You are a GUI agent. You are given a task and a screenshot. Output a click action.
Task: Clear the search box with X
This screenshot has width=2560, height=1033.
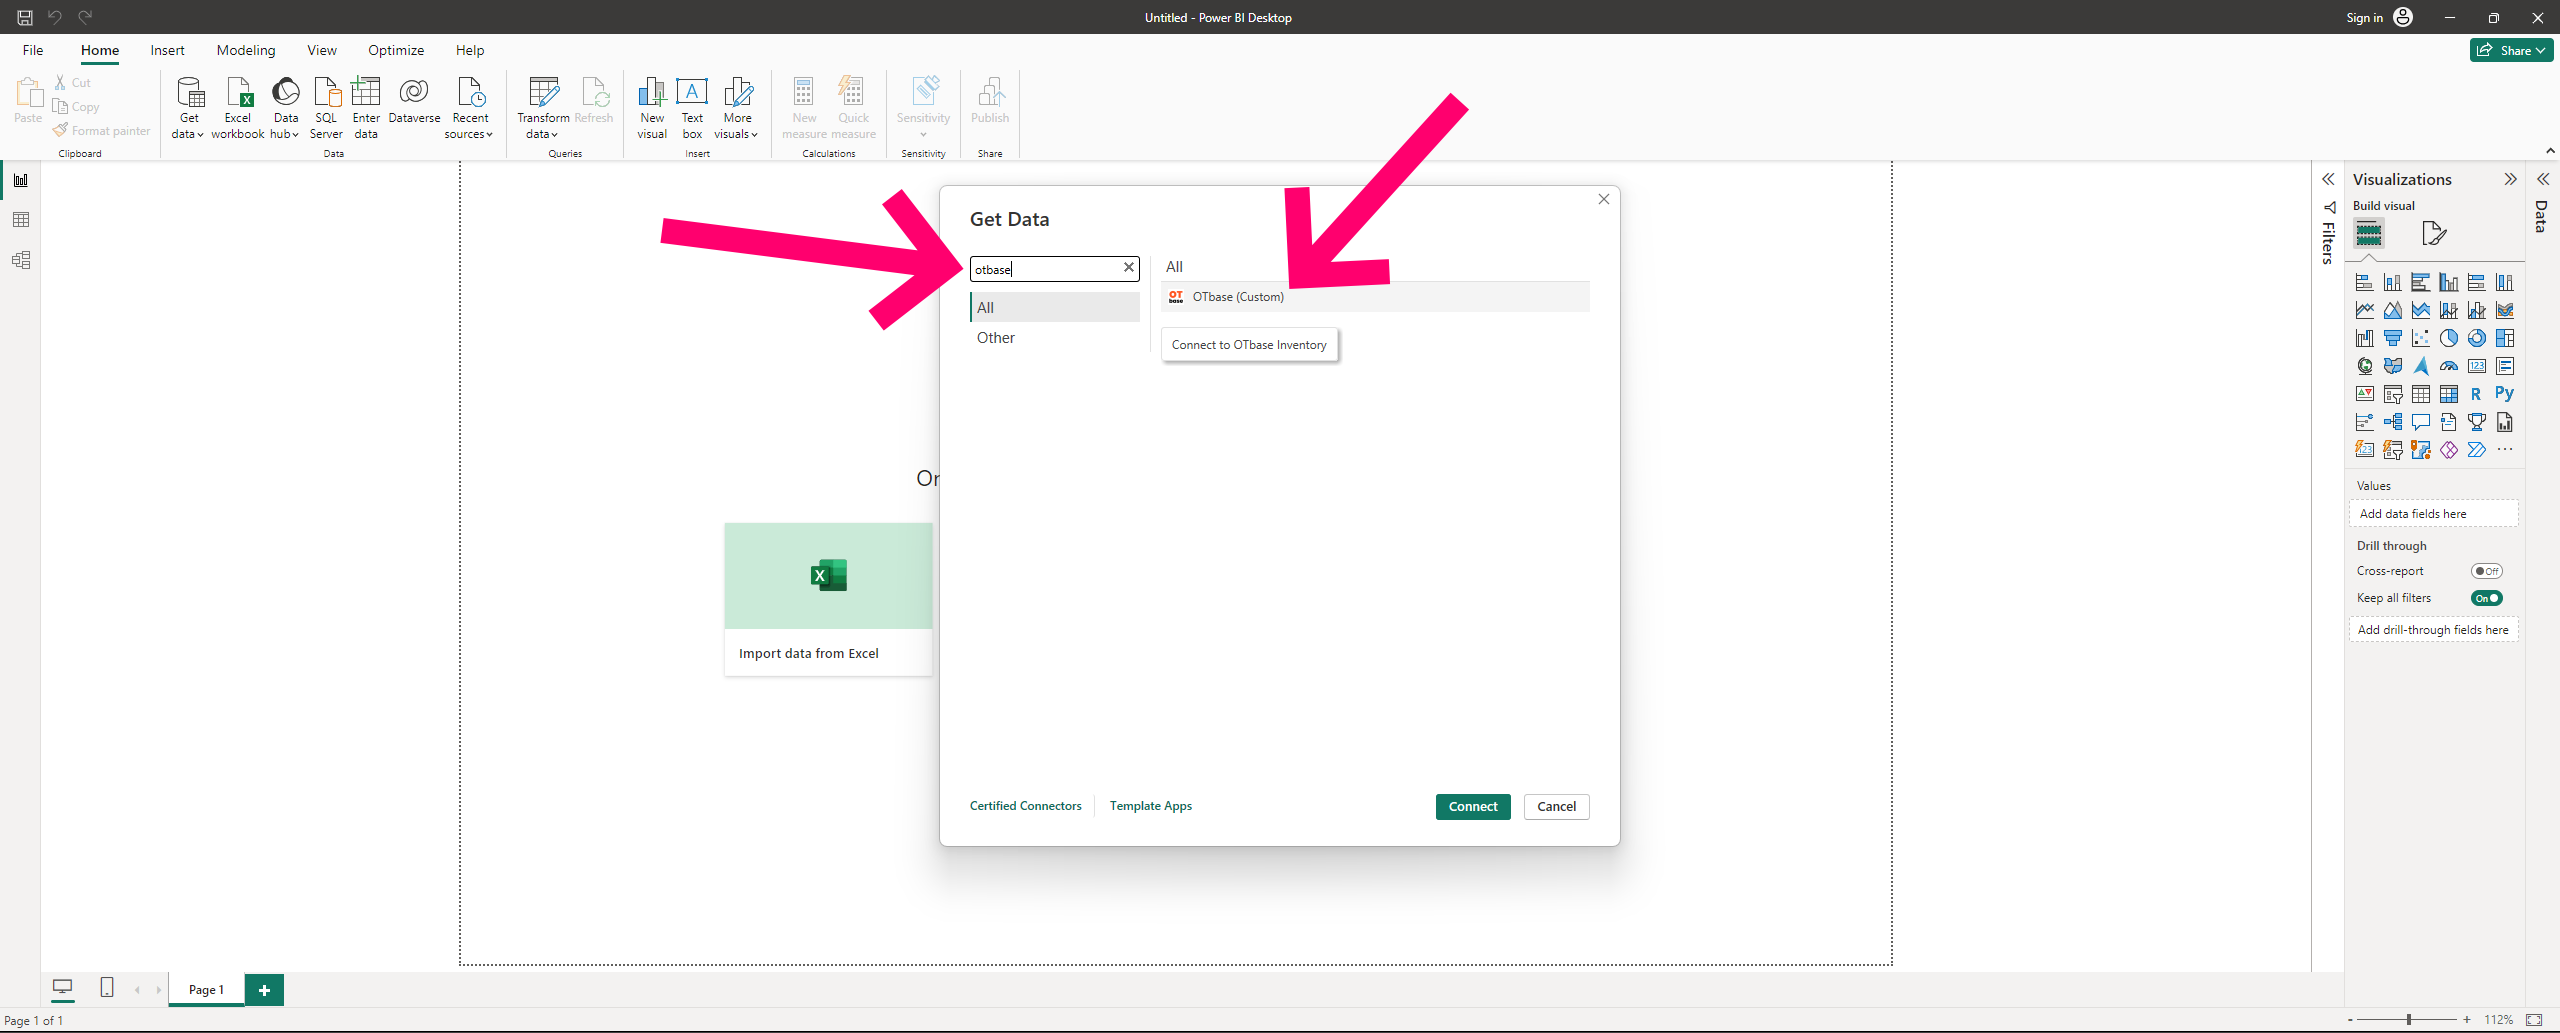coord(1129,268)
